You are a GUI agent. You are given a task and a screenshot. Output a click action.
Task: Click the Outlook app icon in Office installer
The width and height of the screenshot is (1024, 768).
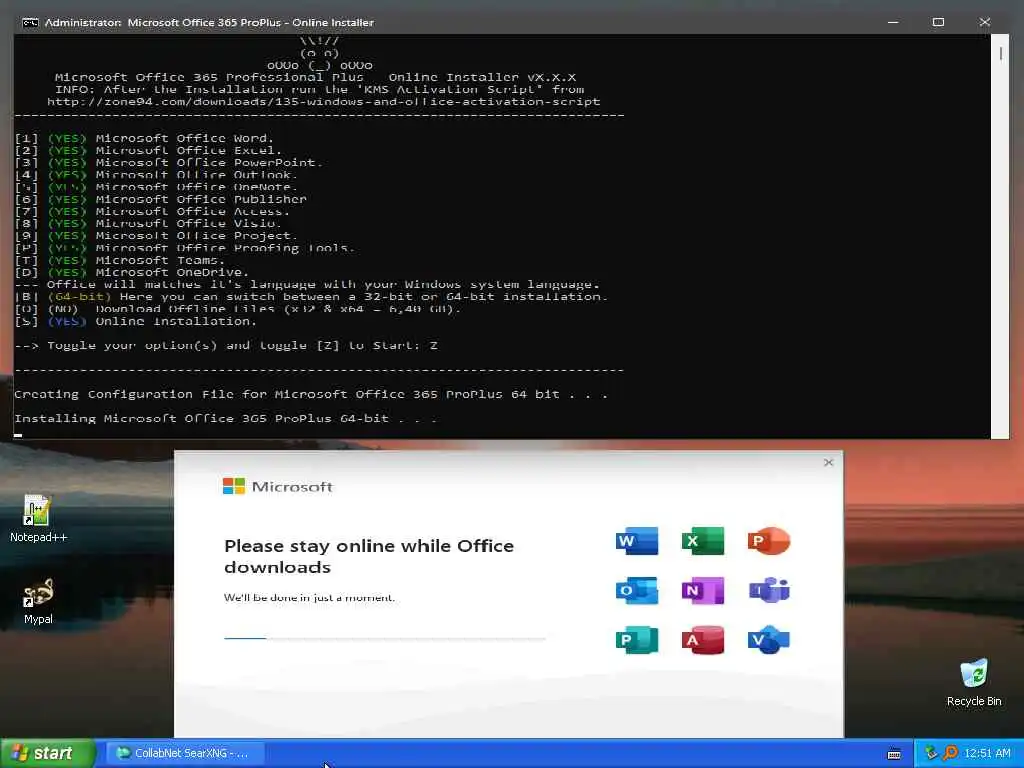[637, 590]
